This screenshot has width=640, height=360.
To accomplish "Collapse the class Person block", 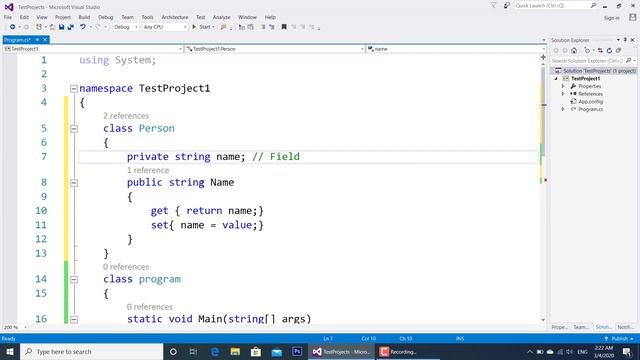I will point(74,129).
